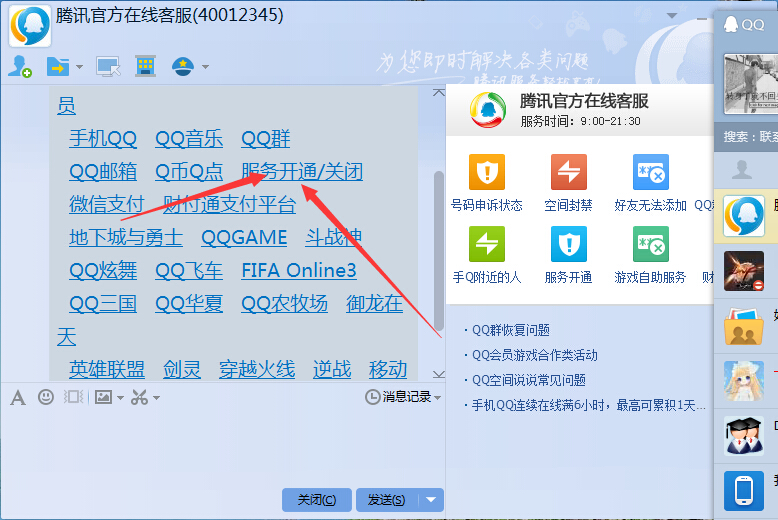Click the add friend icon in toolbar

[20, 66]
